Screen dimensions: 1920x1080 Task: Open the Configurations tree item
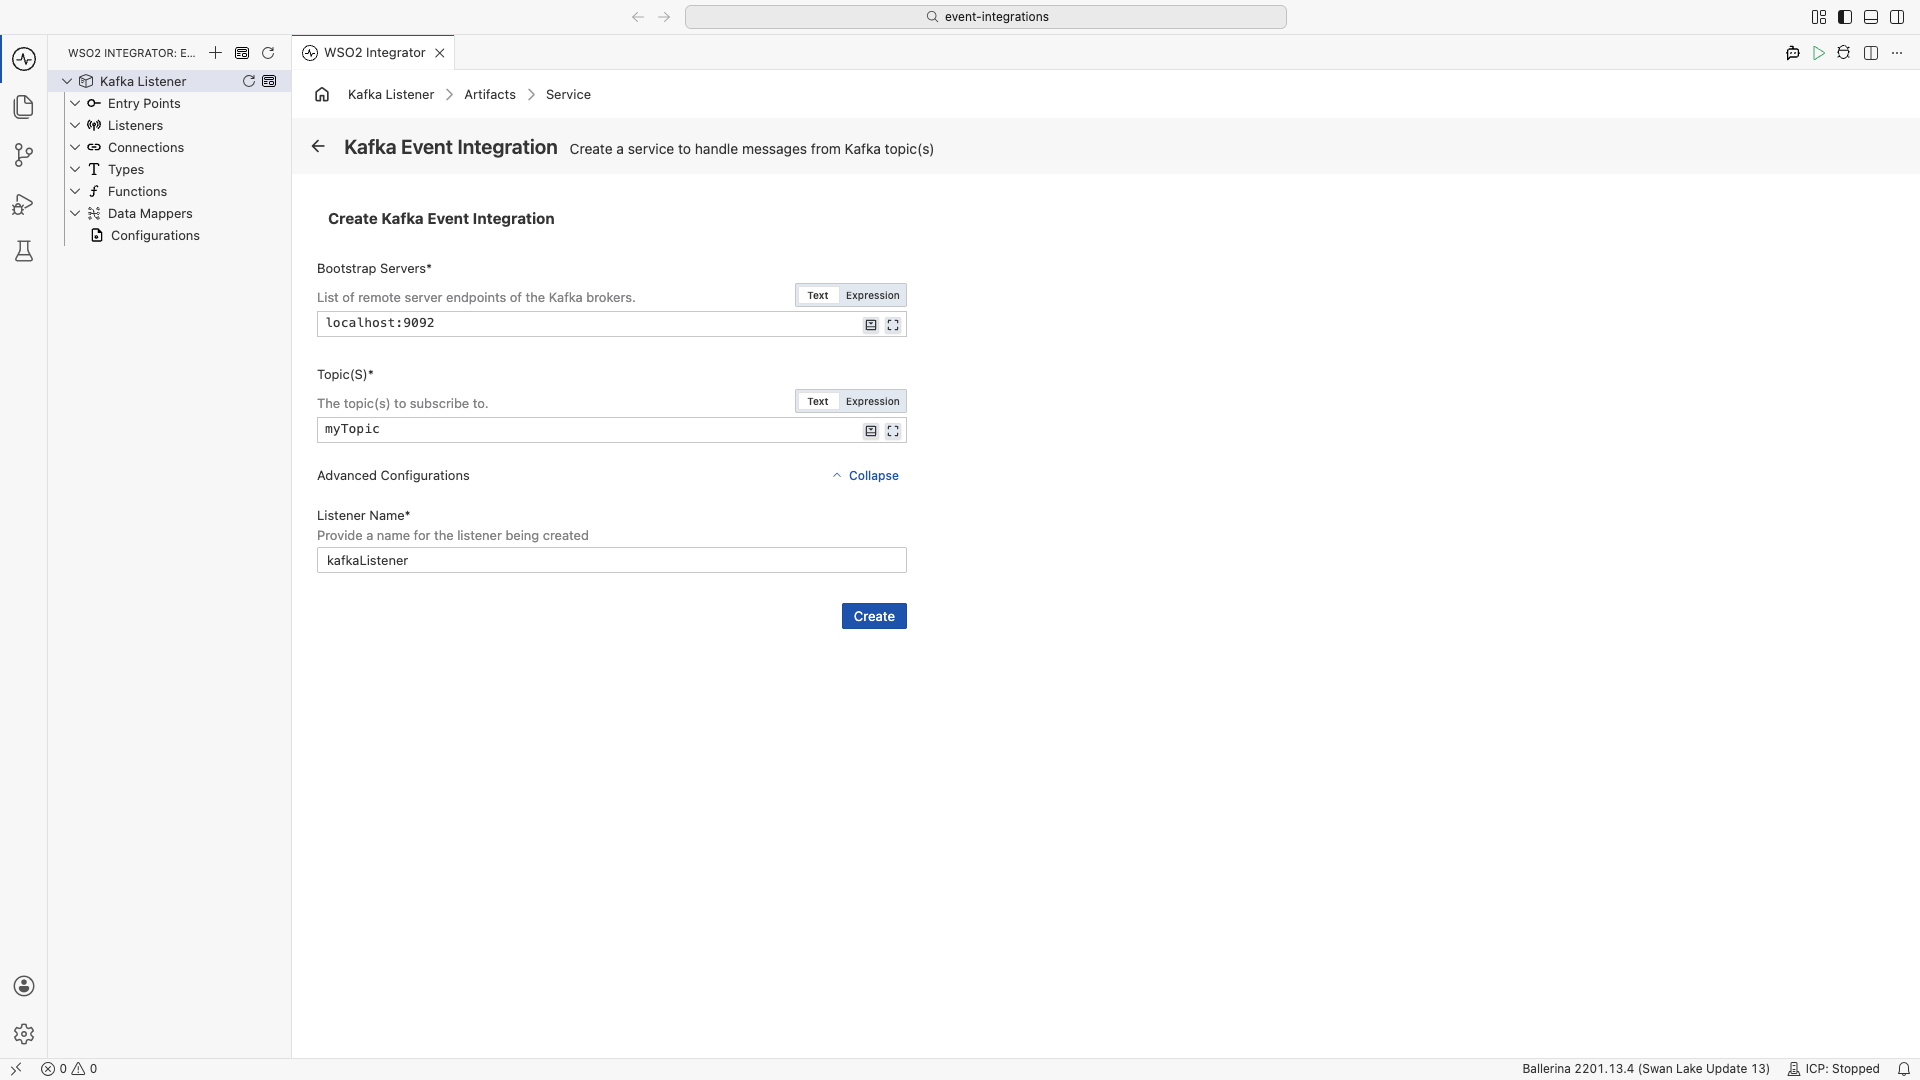(x=155, y=235)
